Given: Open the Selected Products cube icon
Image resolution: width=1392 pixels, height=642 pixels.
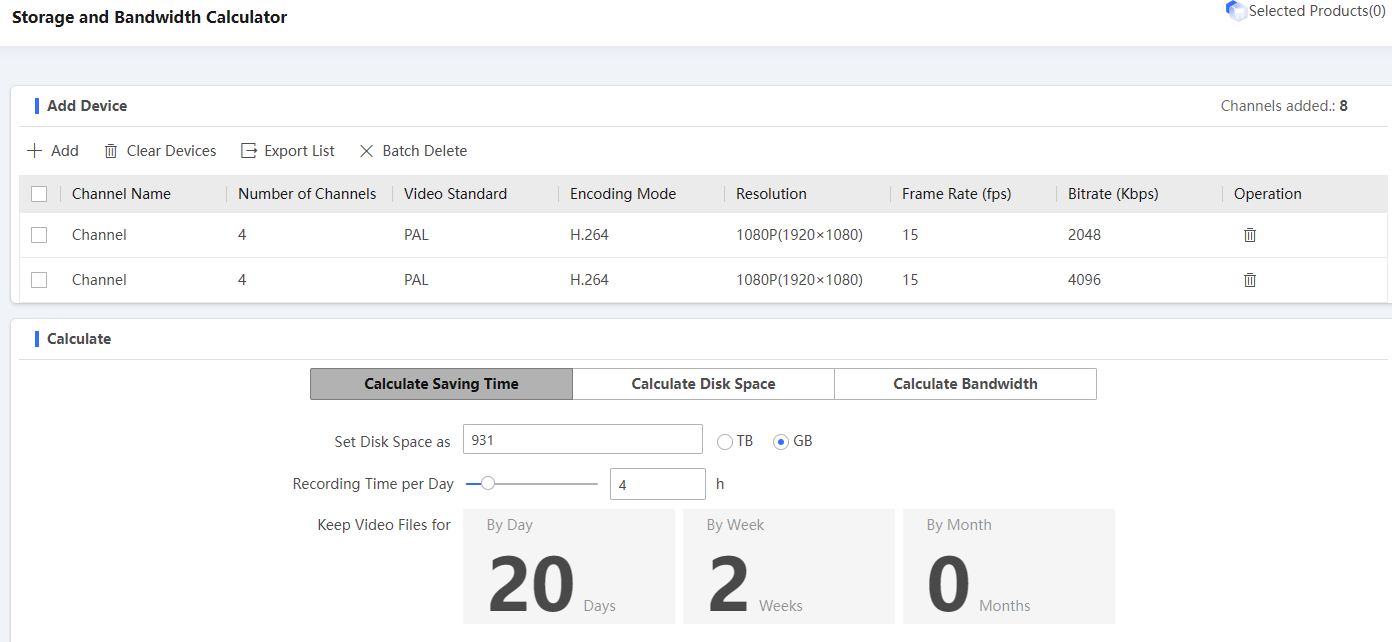Looking at the screenshot, I should [1236, 11].
